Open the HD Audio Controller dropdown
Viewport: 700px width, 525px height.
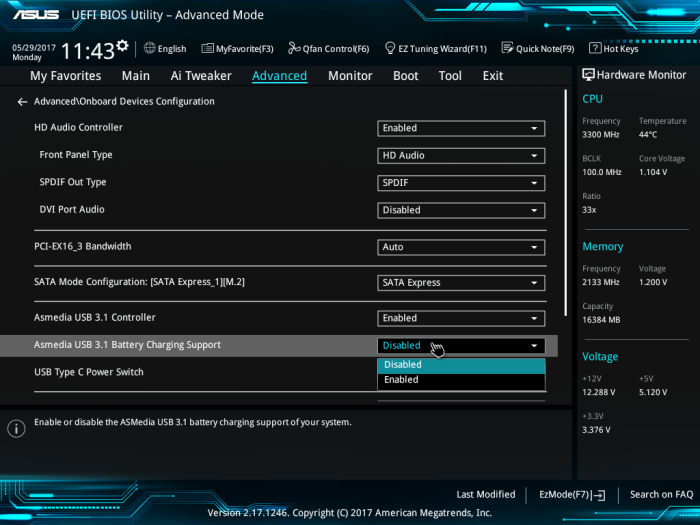coord(461,128)
